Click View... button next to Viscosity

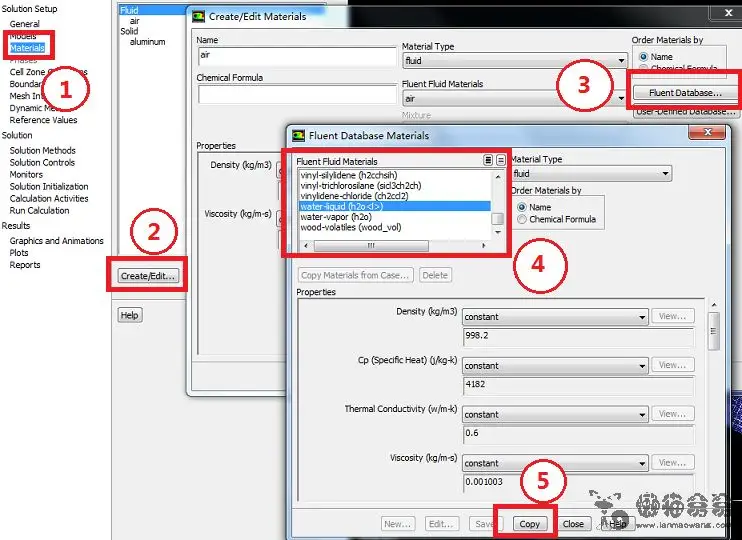pyautogui.click(x=672, y=462)
